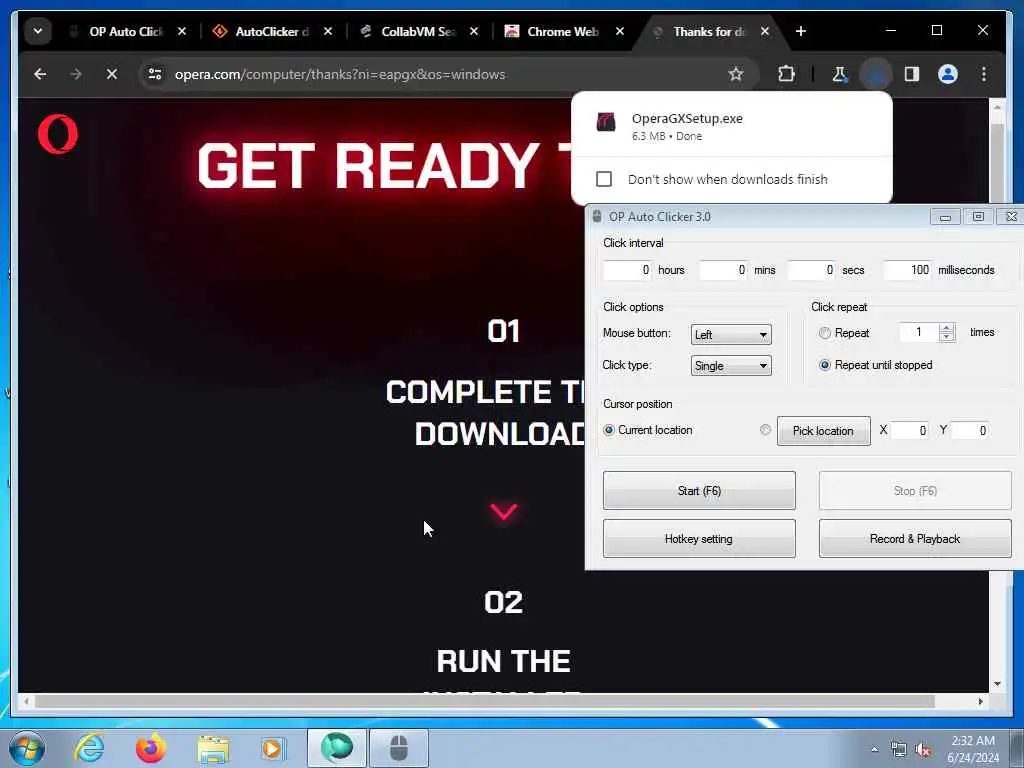Screen dimensions: 1024x768
Task: Open Record & Playback
Action: [x=915, y=539]
